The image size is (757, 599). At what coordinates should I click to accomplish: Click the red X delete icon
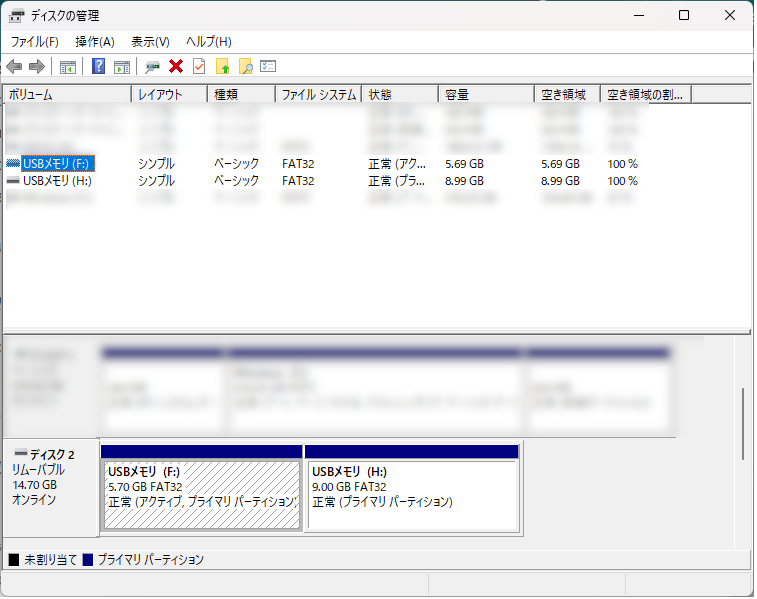point(176,66)
